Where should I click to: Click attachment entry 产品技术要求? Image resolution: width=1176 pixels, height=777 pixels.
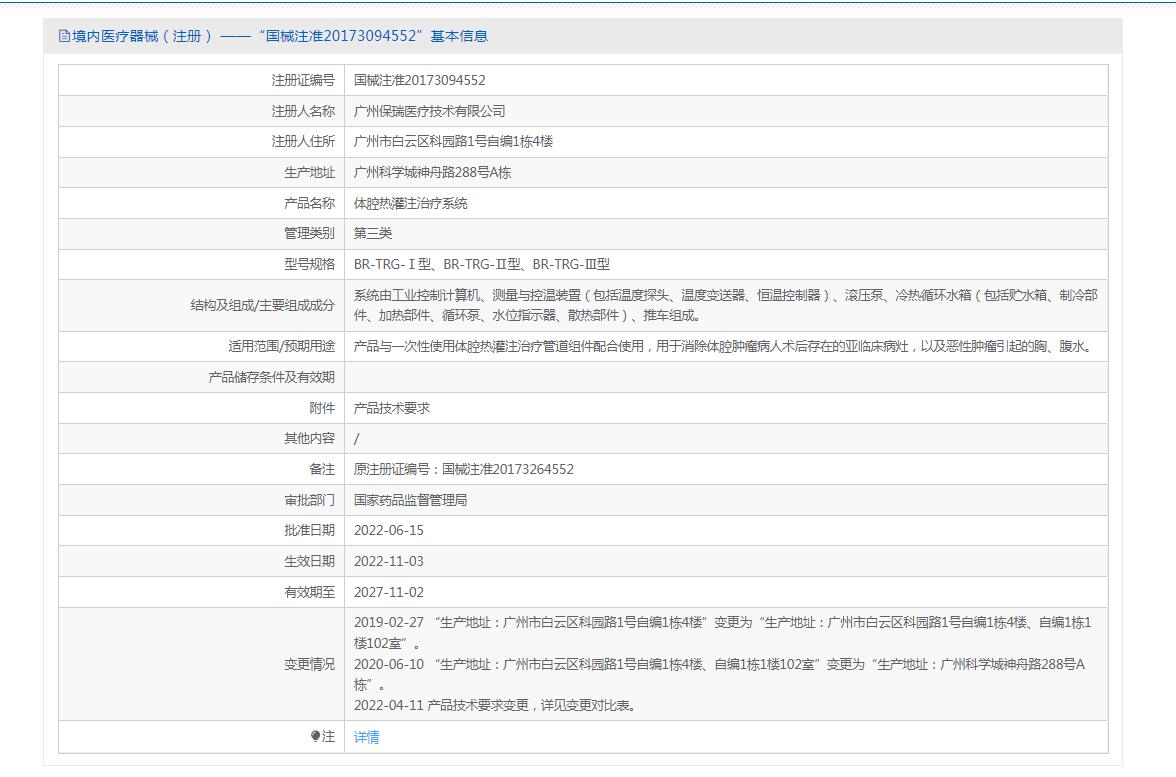pyautogui.click(x=391, y=408)
